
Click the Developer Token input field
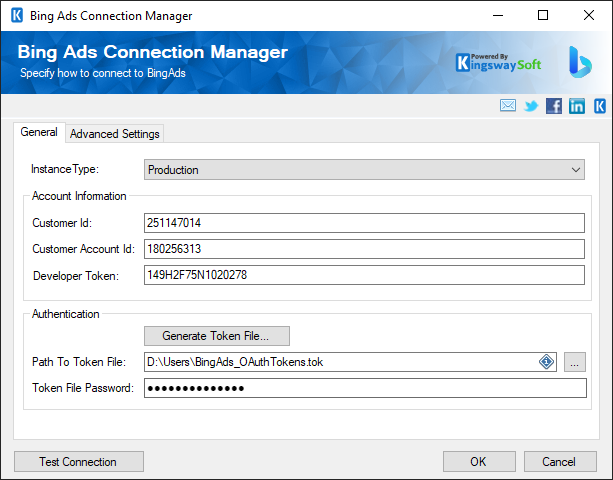click(364, 275)
